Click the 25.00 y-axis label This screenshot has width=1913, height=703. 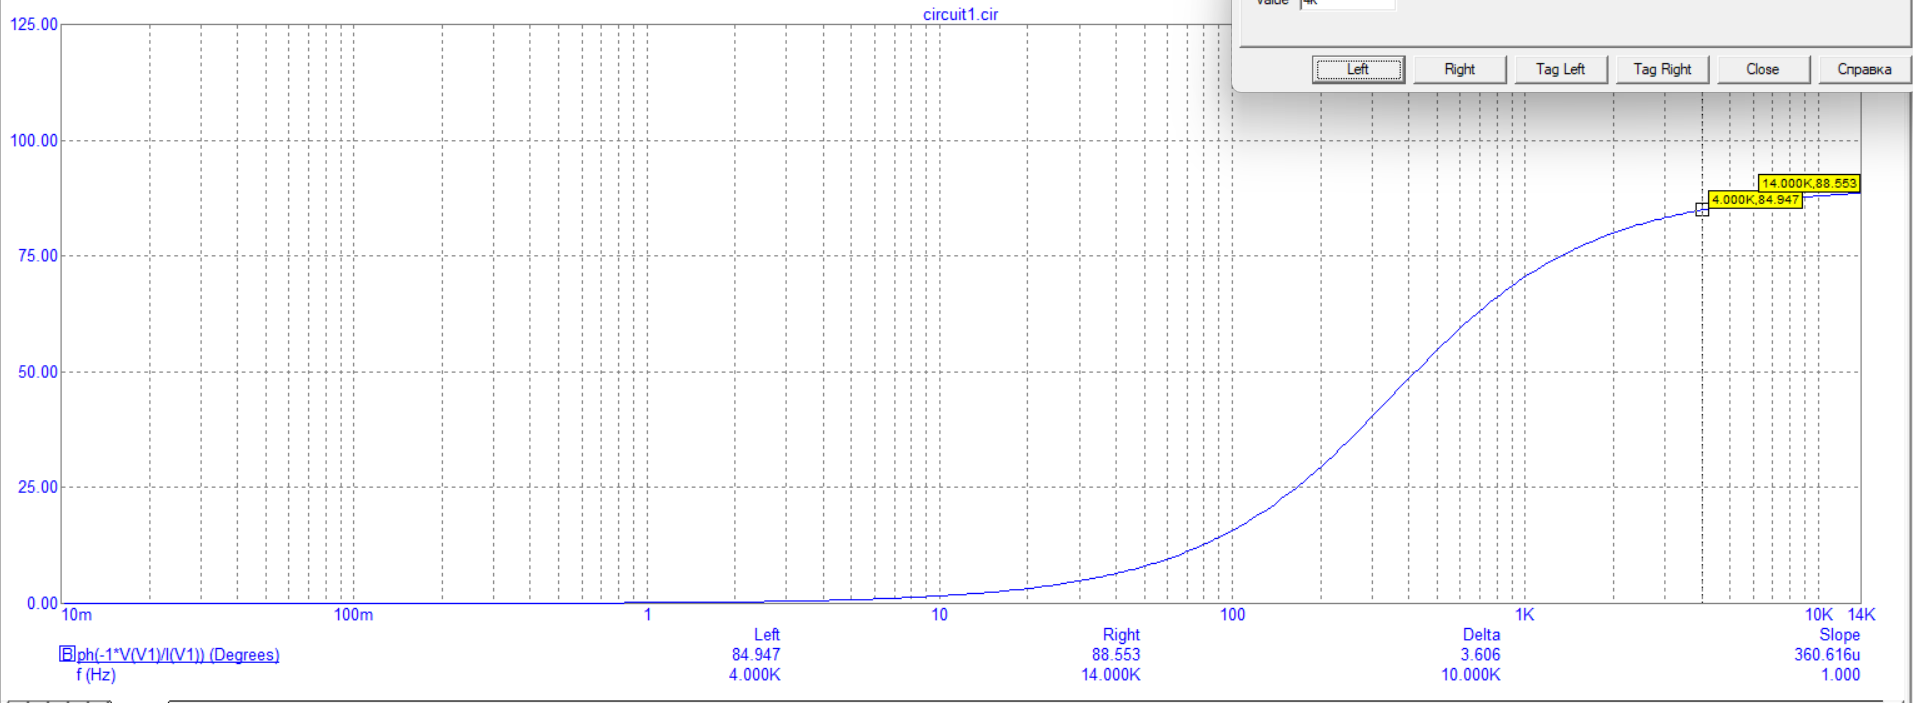coord(38,487)
